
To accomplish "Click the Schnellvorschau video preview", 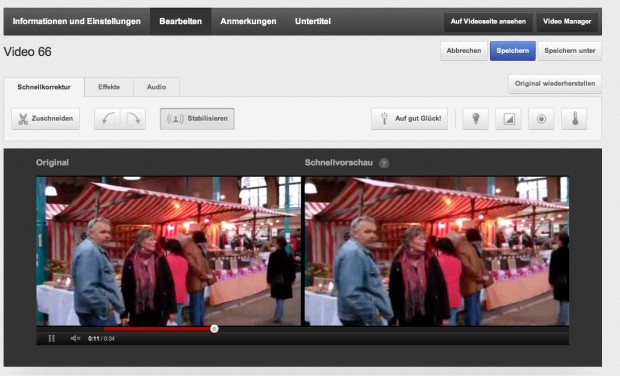I will (437, 251).
